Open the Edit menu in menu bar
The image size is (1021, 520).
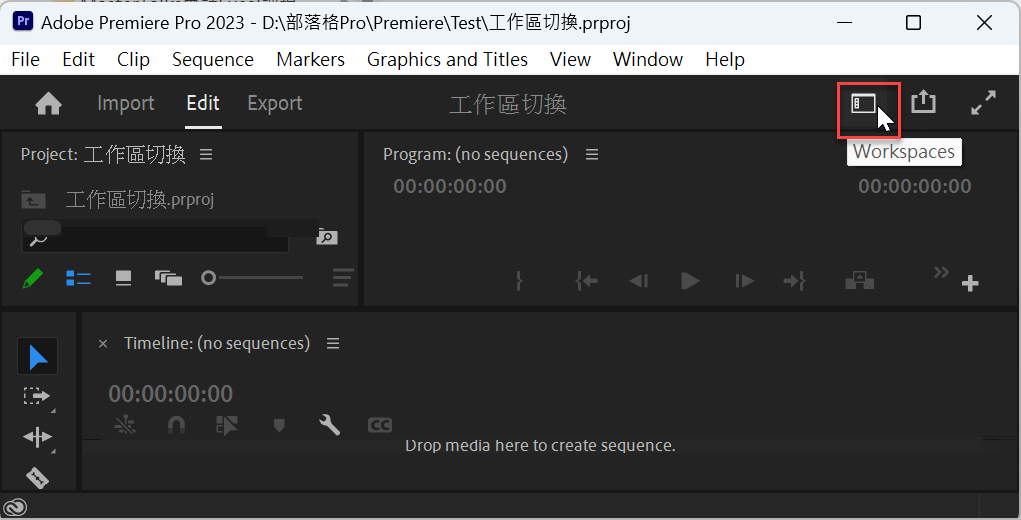tap(79, 59)
